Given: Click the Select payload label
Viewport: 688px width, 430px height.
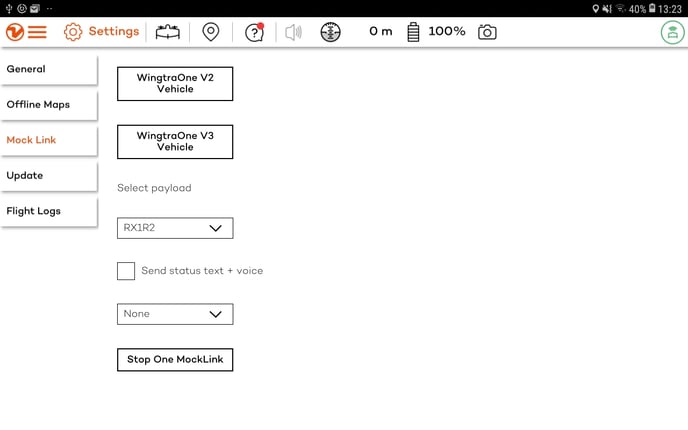Looking at the screenshot, I should coord(154,188).
